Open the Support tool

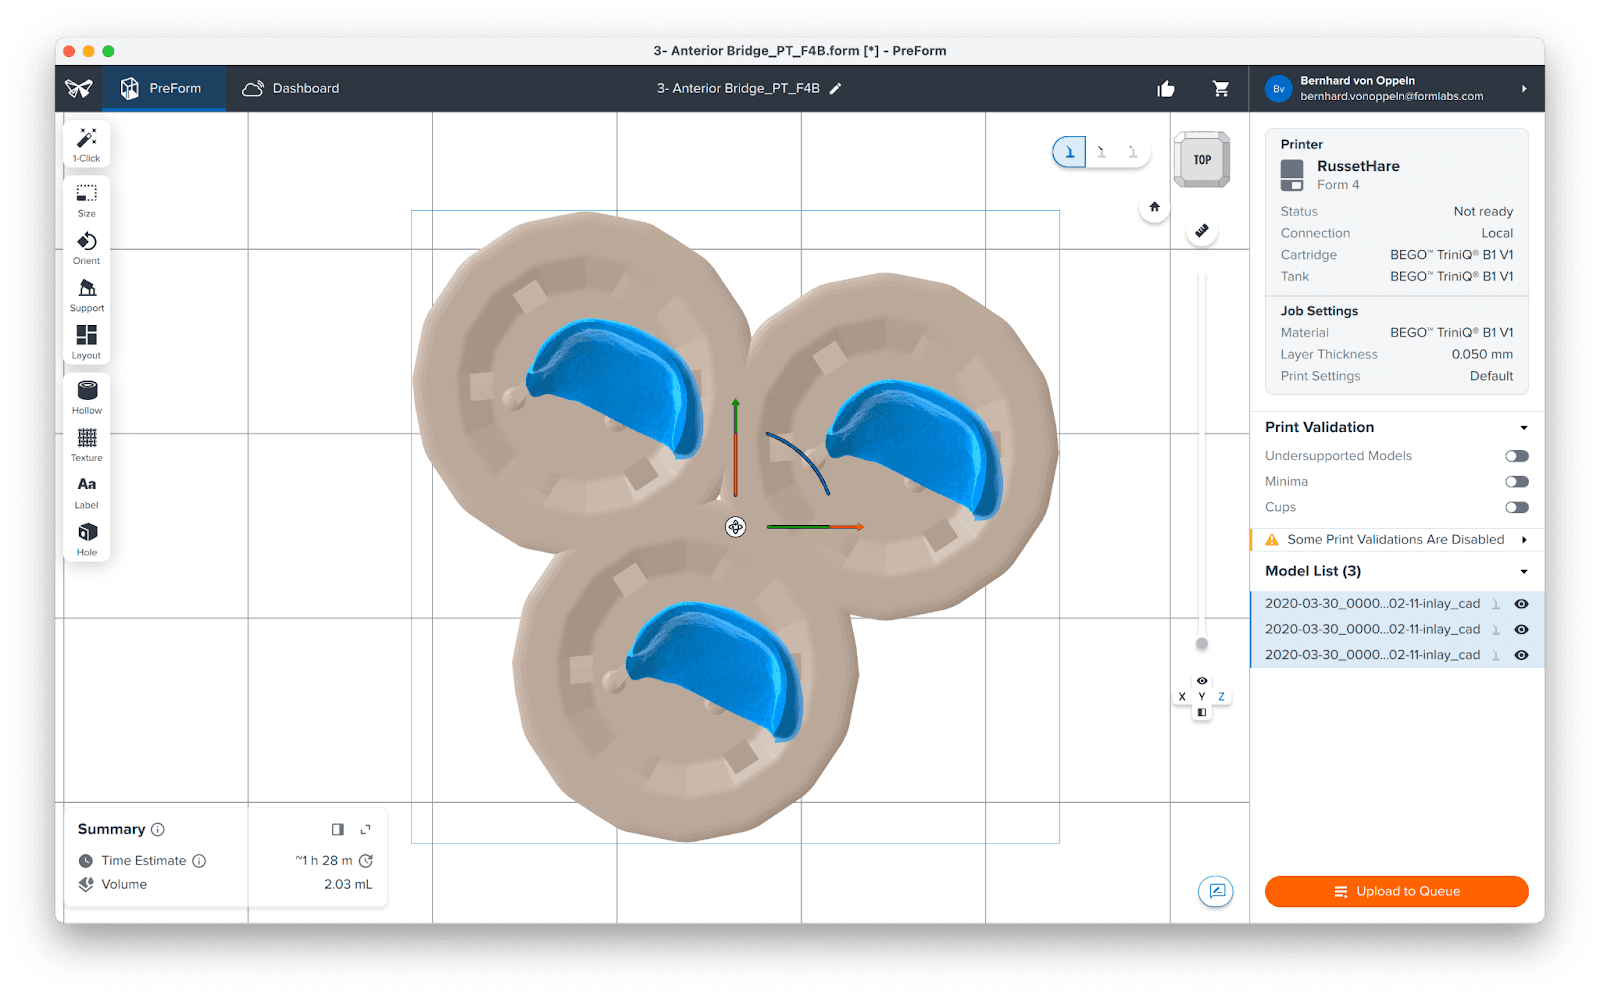[87, 294]
